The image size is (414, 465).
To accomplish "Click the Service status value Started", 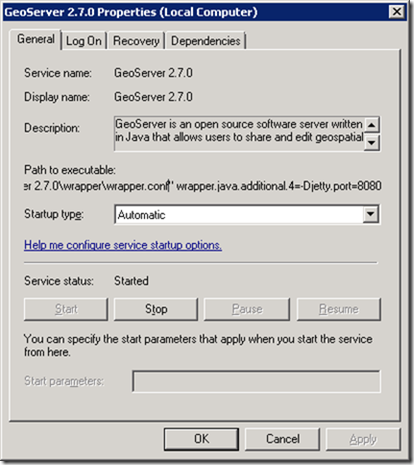I will click(131, 281).
